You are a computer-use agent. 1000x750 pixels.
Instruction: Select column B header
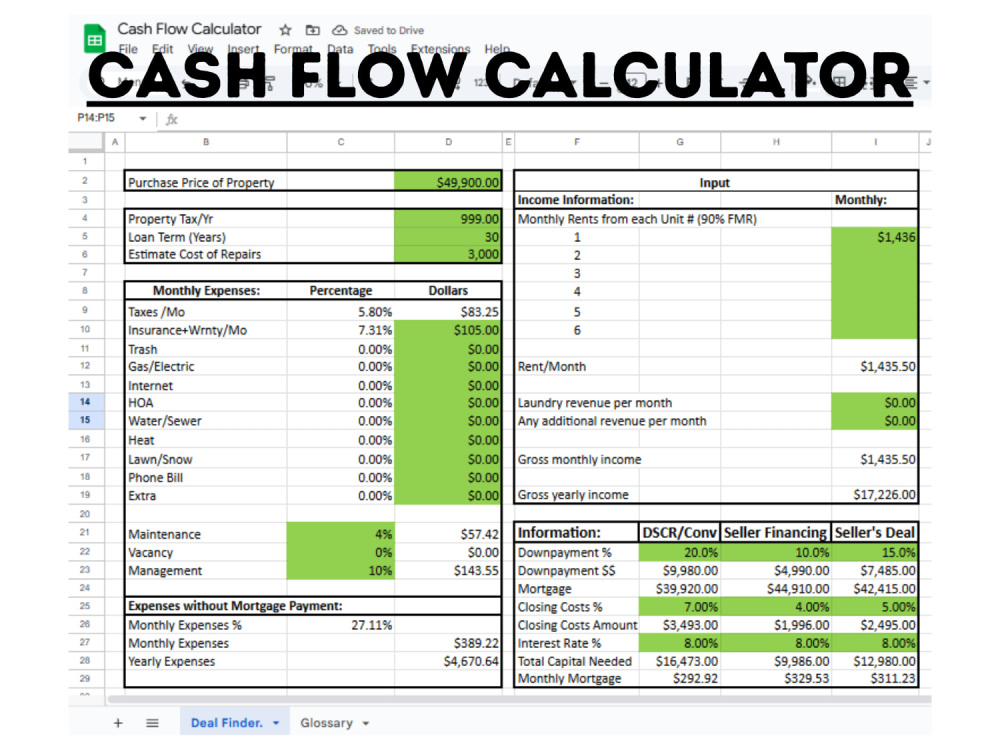(206, 142)
